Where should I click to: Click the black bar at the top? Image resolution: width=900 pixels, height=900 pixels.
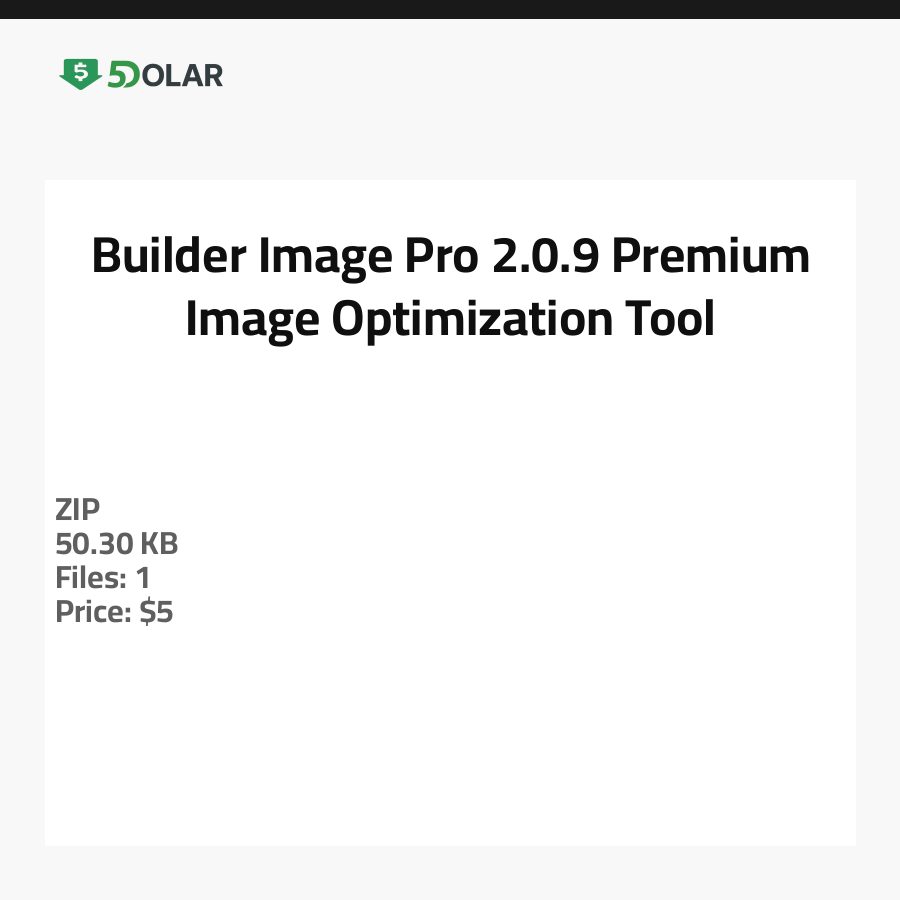point(450,9)
